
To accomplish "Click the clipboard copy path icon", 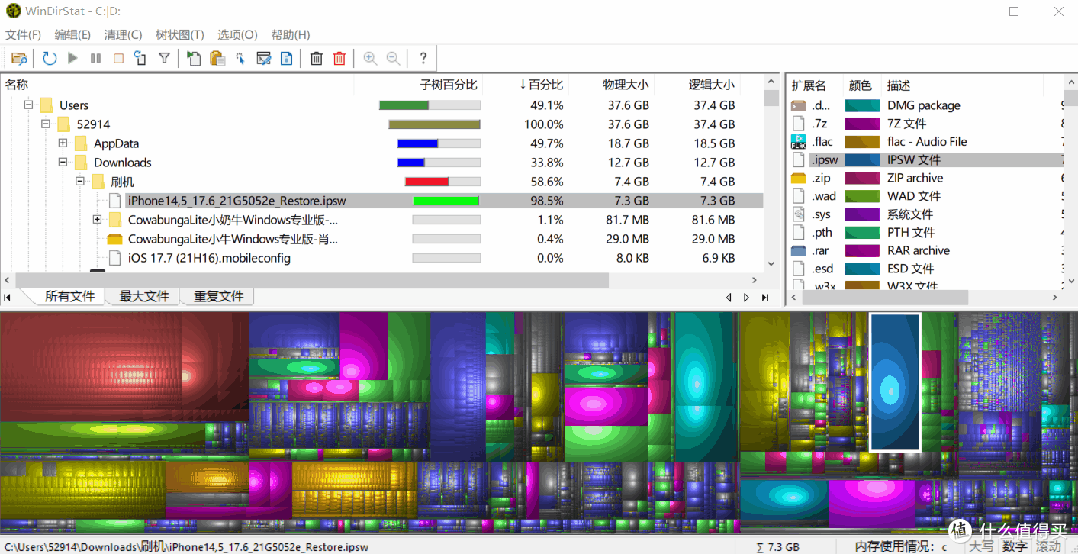I will (x=217, y=58).
